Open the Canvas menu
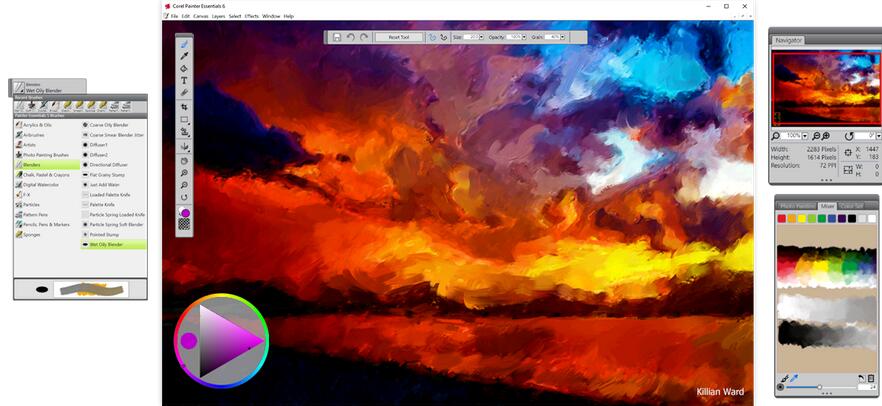 tap(201, 16)
